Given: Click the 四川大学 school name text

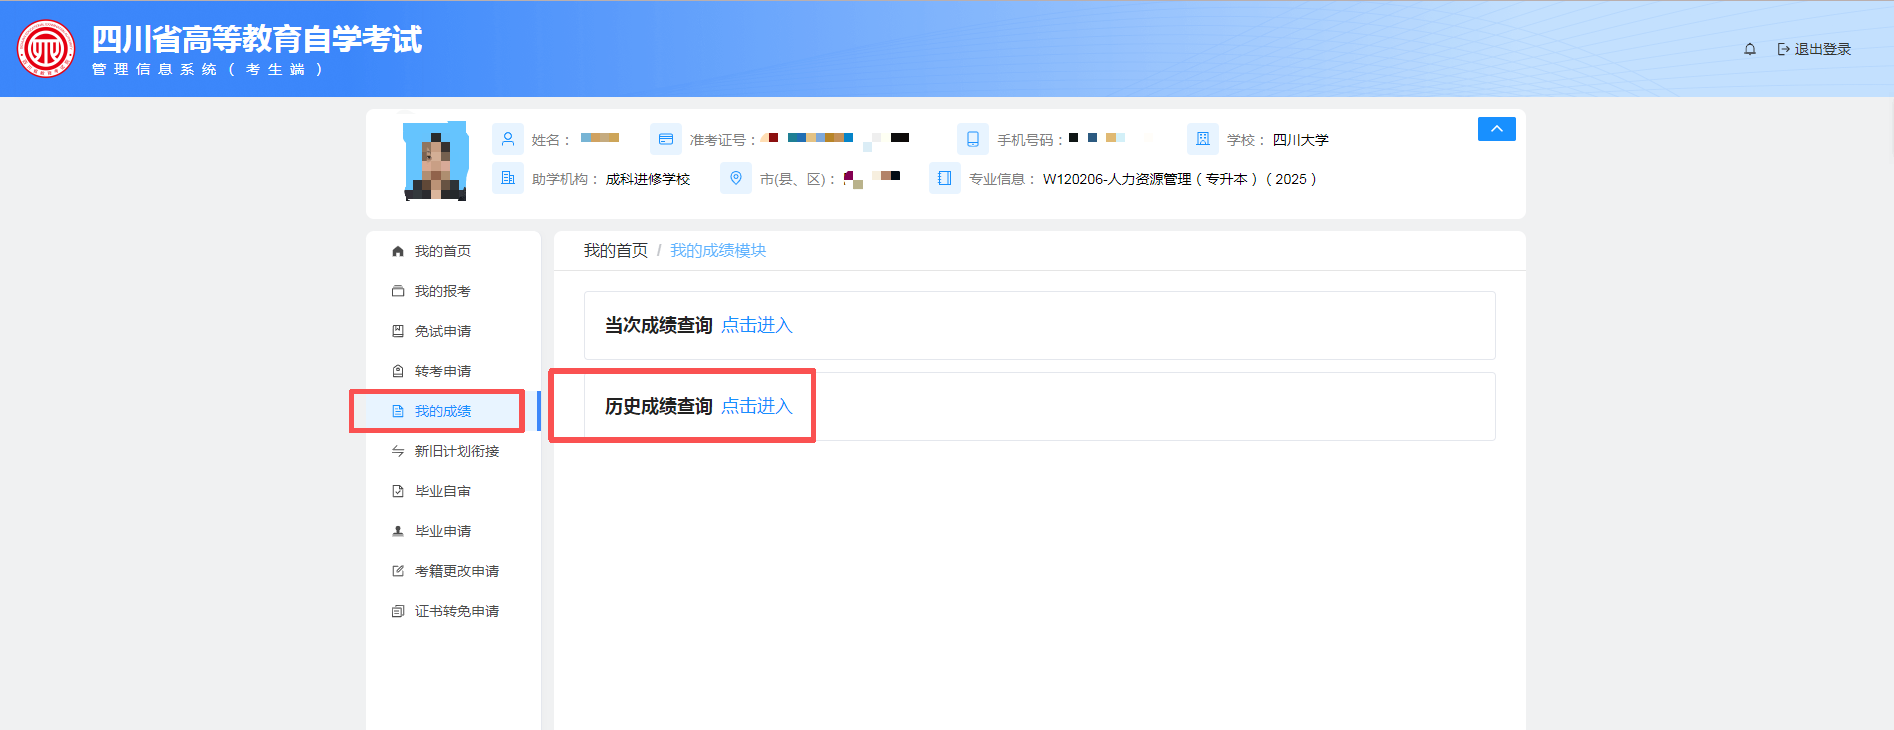Looking at the screenshot, I should (x=1301, y=140).
